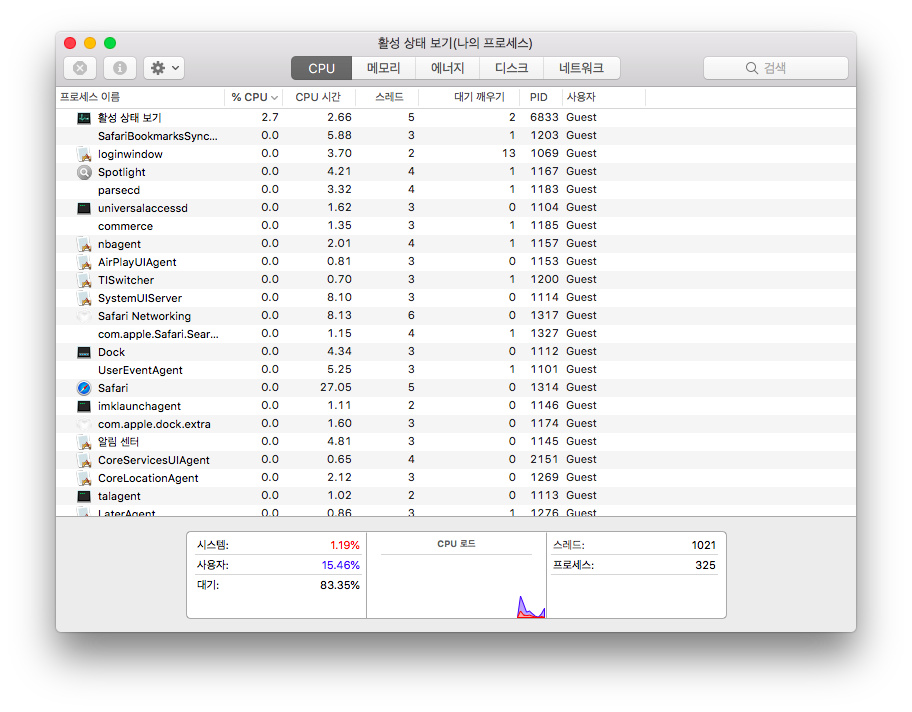
Task: Click the quit process X toolbar icon
Action: [x=79, y=67]
